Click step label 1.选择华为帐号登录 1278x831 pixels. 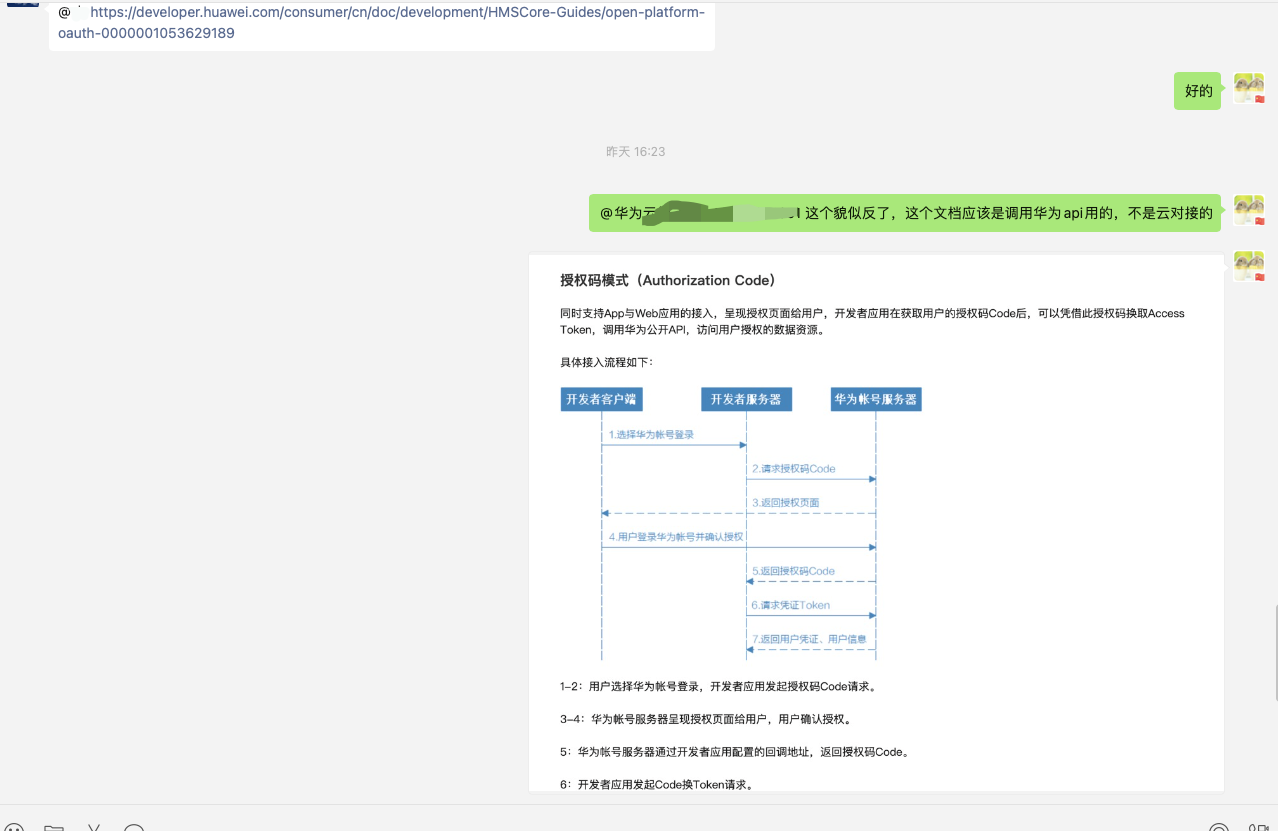point(651,435)
